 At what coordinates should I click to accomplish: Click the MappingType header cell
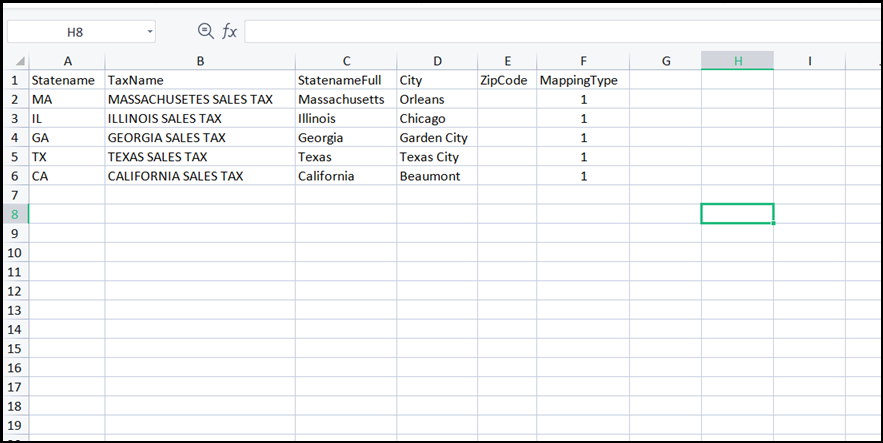[x=583, y=80]
